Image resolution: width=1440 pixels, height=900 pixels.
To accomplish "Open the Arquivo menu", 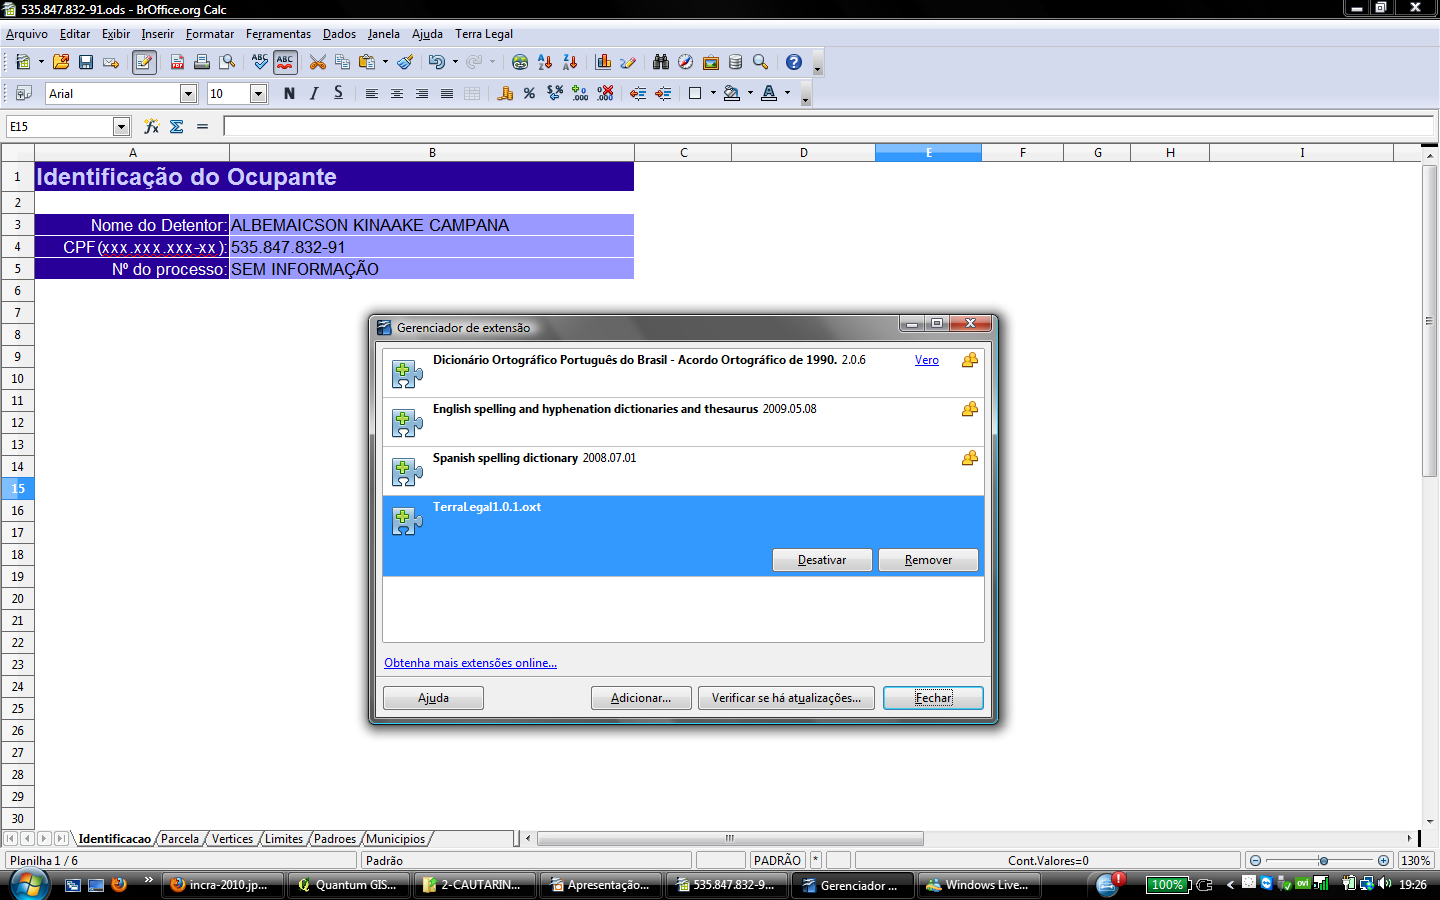I will (27, 34).
